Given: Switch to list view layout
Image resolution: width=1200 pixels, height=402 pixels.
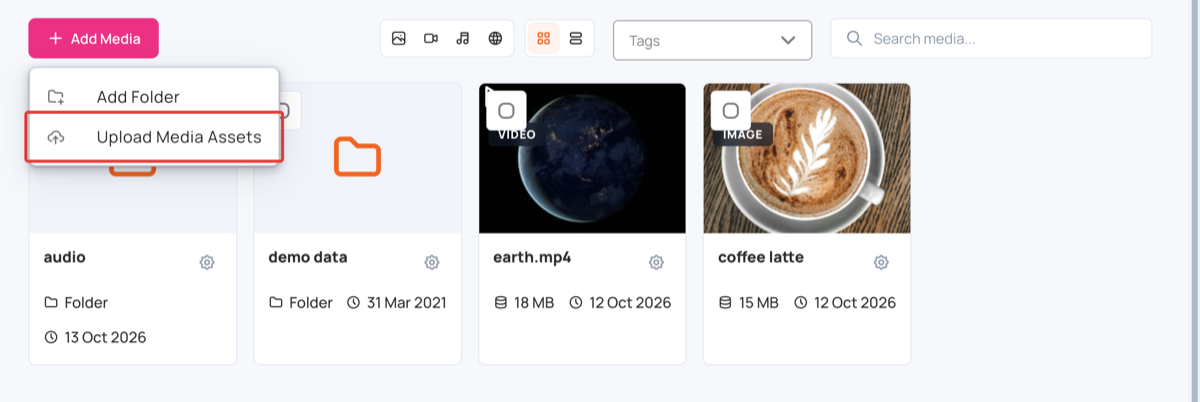Looking at the screenshot, I should [575, 38].
